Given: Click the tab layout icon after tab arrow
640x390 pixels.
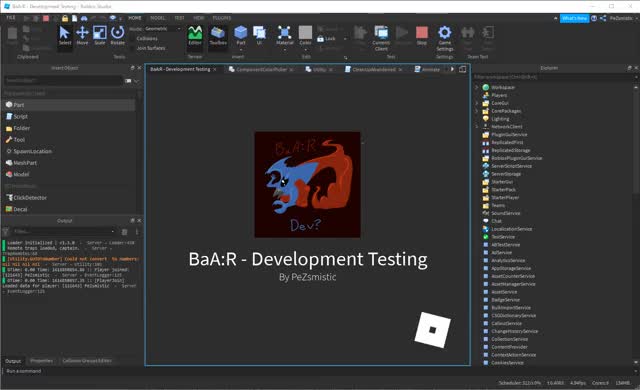Looking at the screenshot, I should tap(462, 69).
